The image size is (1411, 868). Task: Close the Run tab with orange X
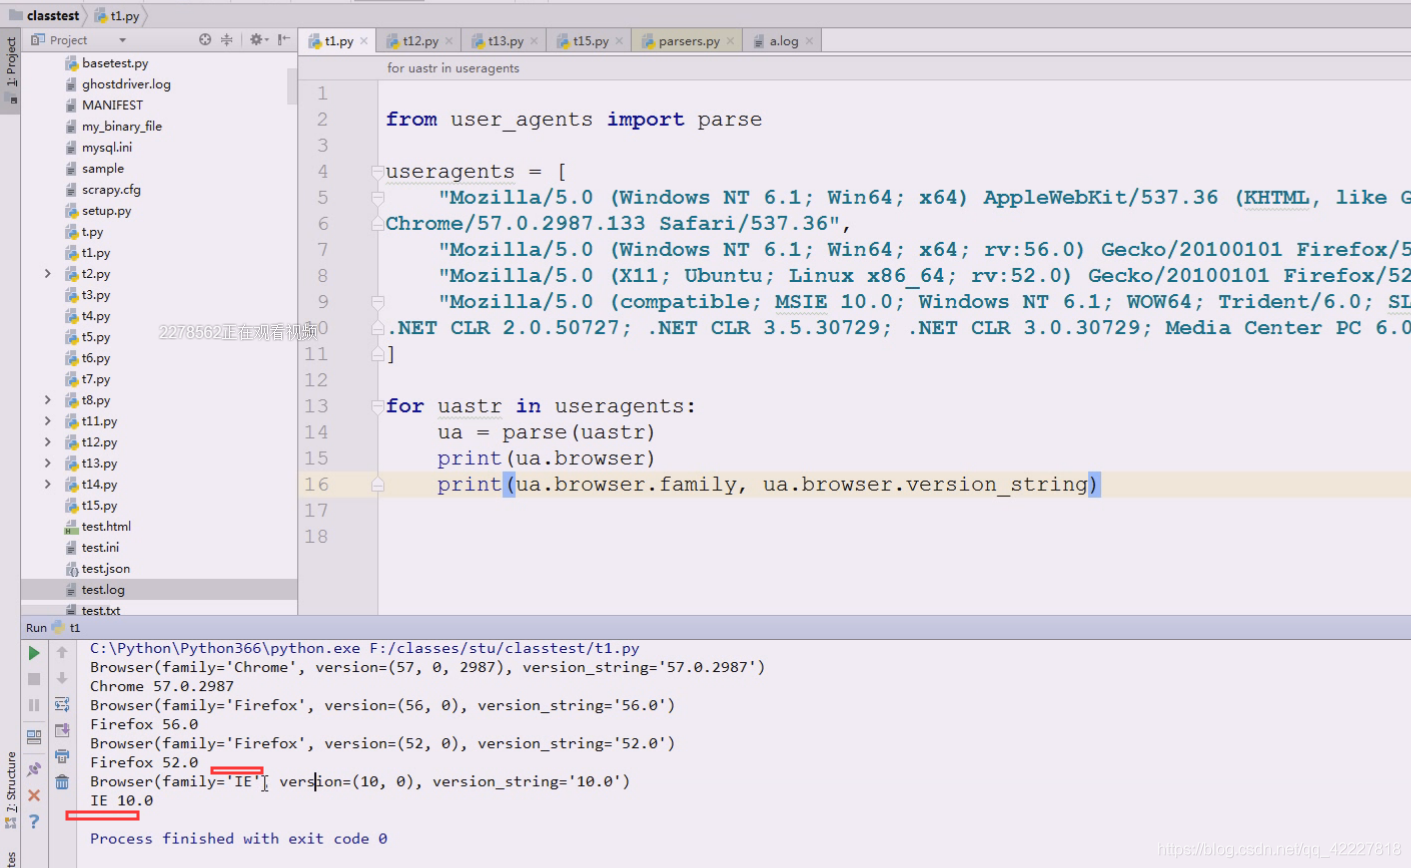point(34,795)
